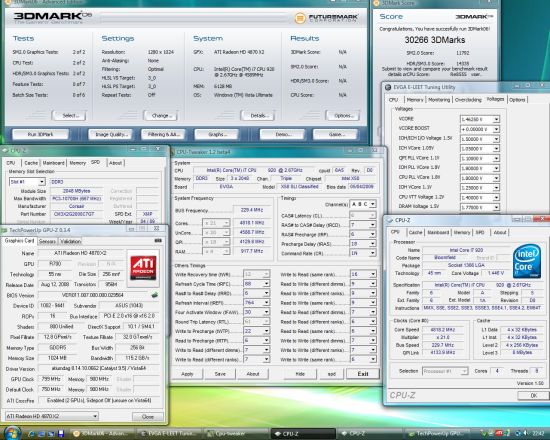Image resolution: width=550 pixels, height=440 pixels.
Task: Open the DRAM Voltage dropdown in E-LEET
Action: pos(496,207)
